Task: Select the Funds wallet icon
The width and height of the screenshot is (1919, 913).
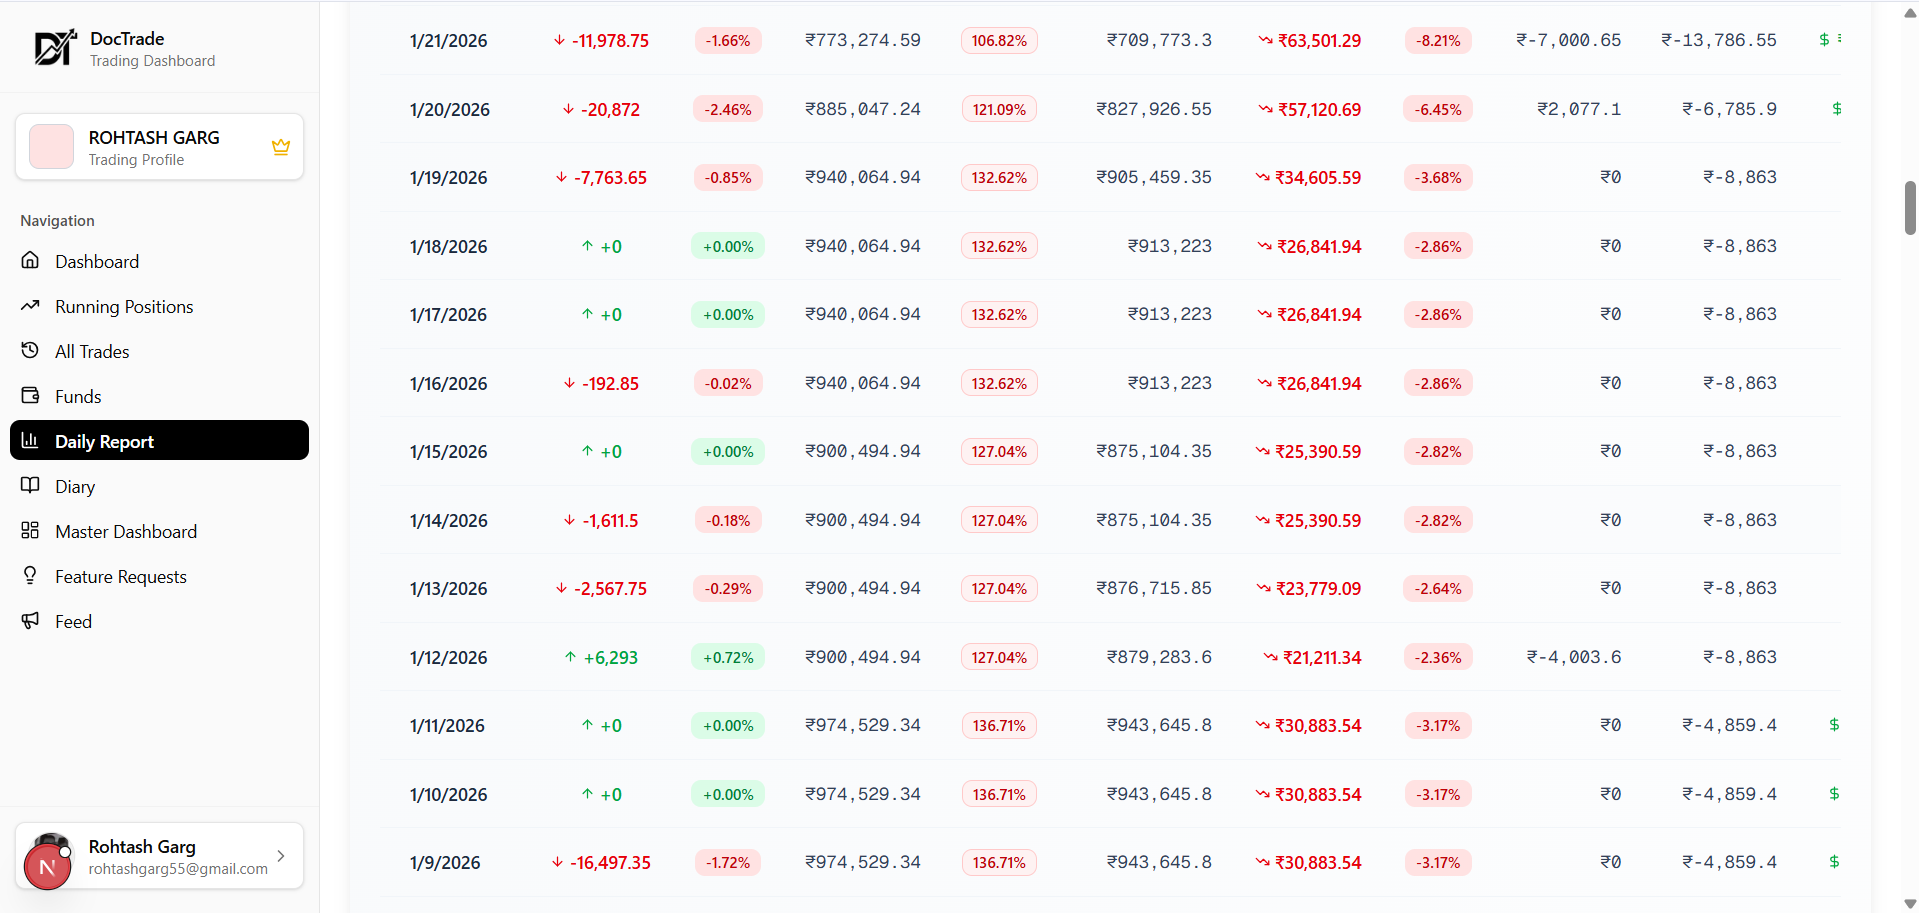Action: (31, 396)
